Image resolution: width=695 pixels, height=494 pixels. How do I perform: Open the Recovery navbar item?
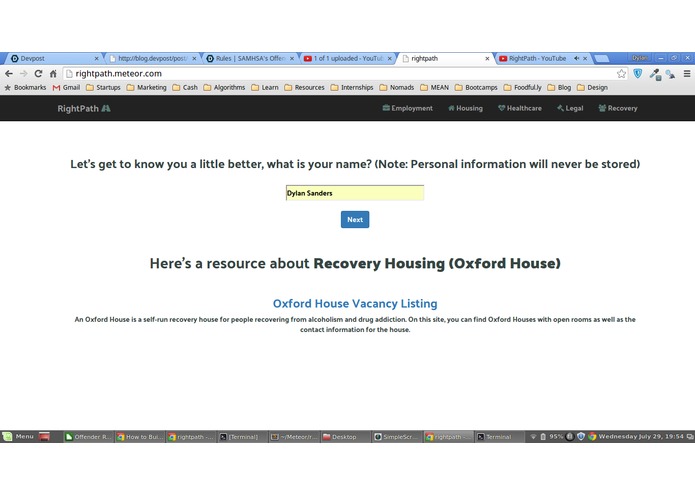618,108
